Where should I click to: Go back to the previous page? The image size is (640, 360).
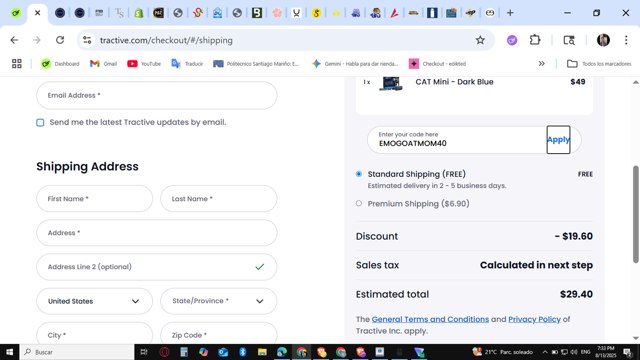[x=14, y=40]
